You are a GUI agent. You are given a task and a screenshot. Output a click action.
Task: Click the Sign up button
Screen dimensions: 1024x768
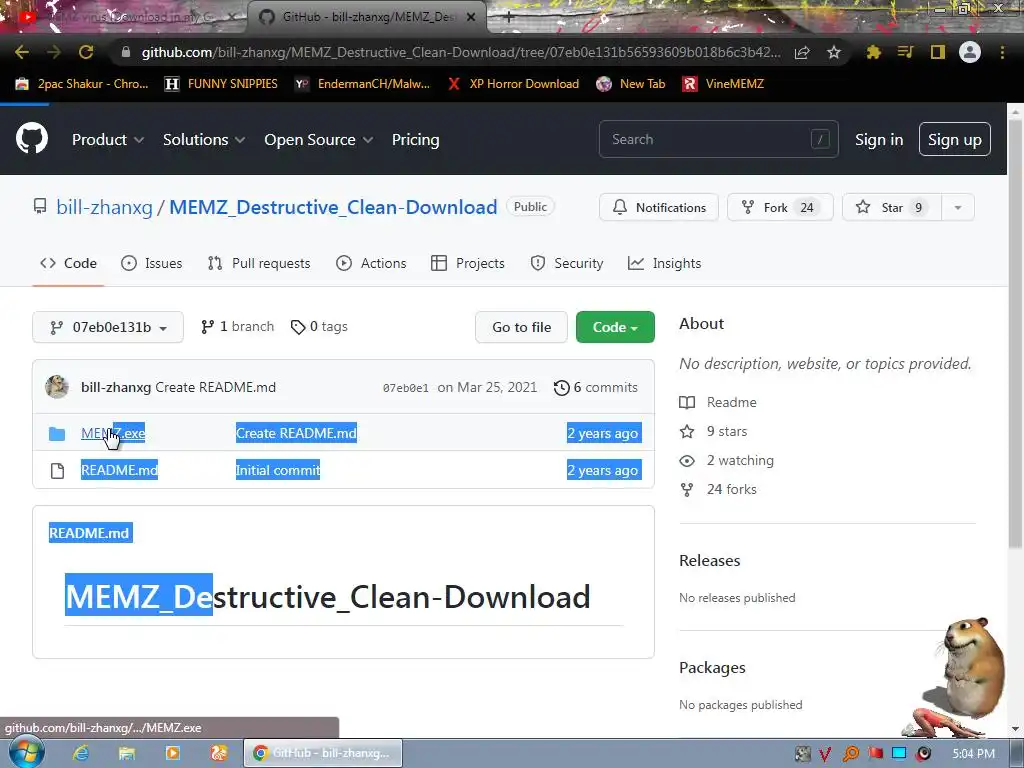tap(954, 139)
